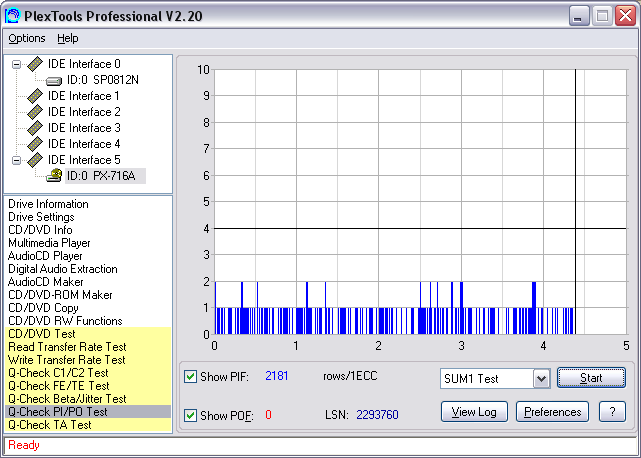
Task: Select ID:0 SP0812N drive
Action: click(x=103, y=80)
